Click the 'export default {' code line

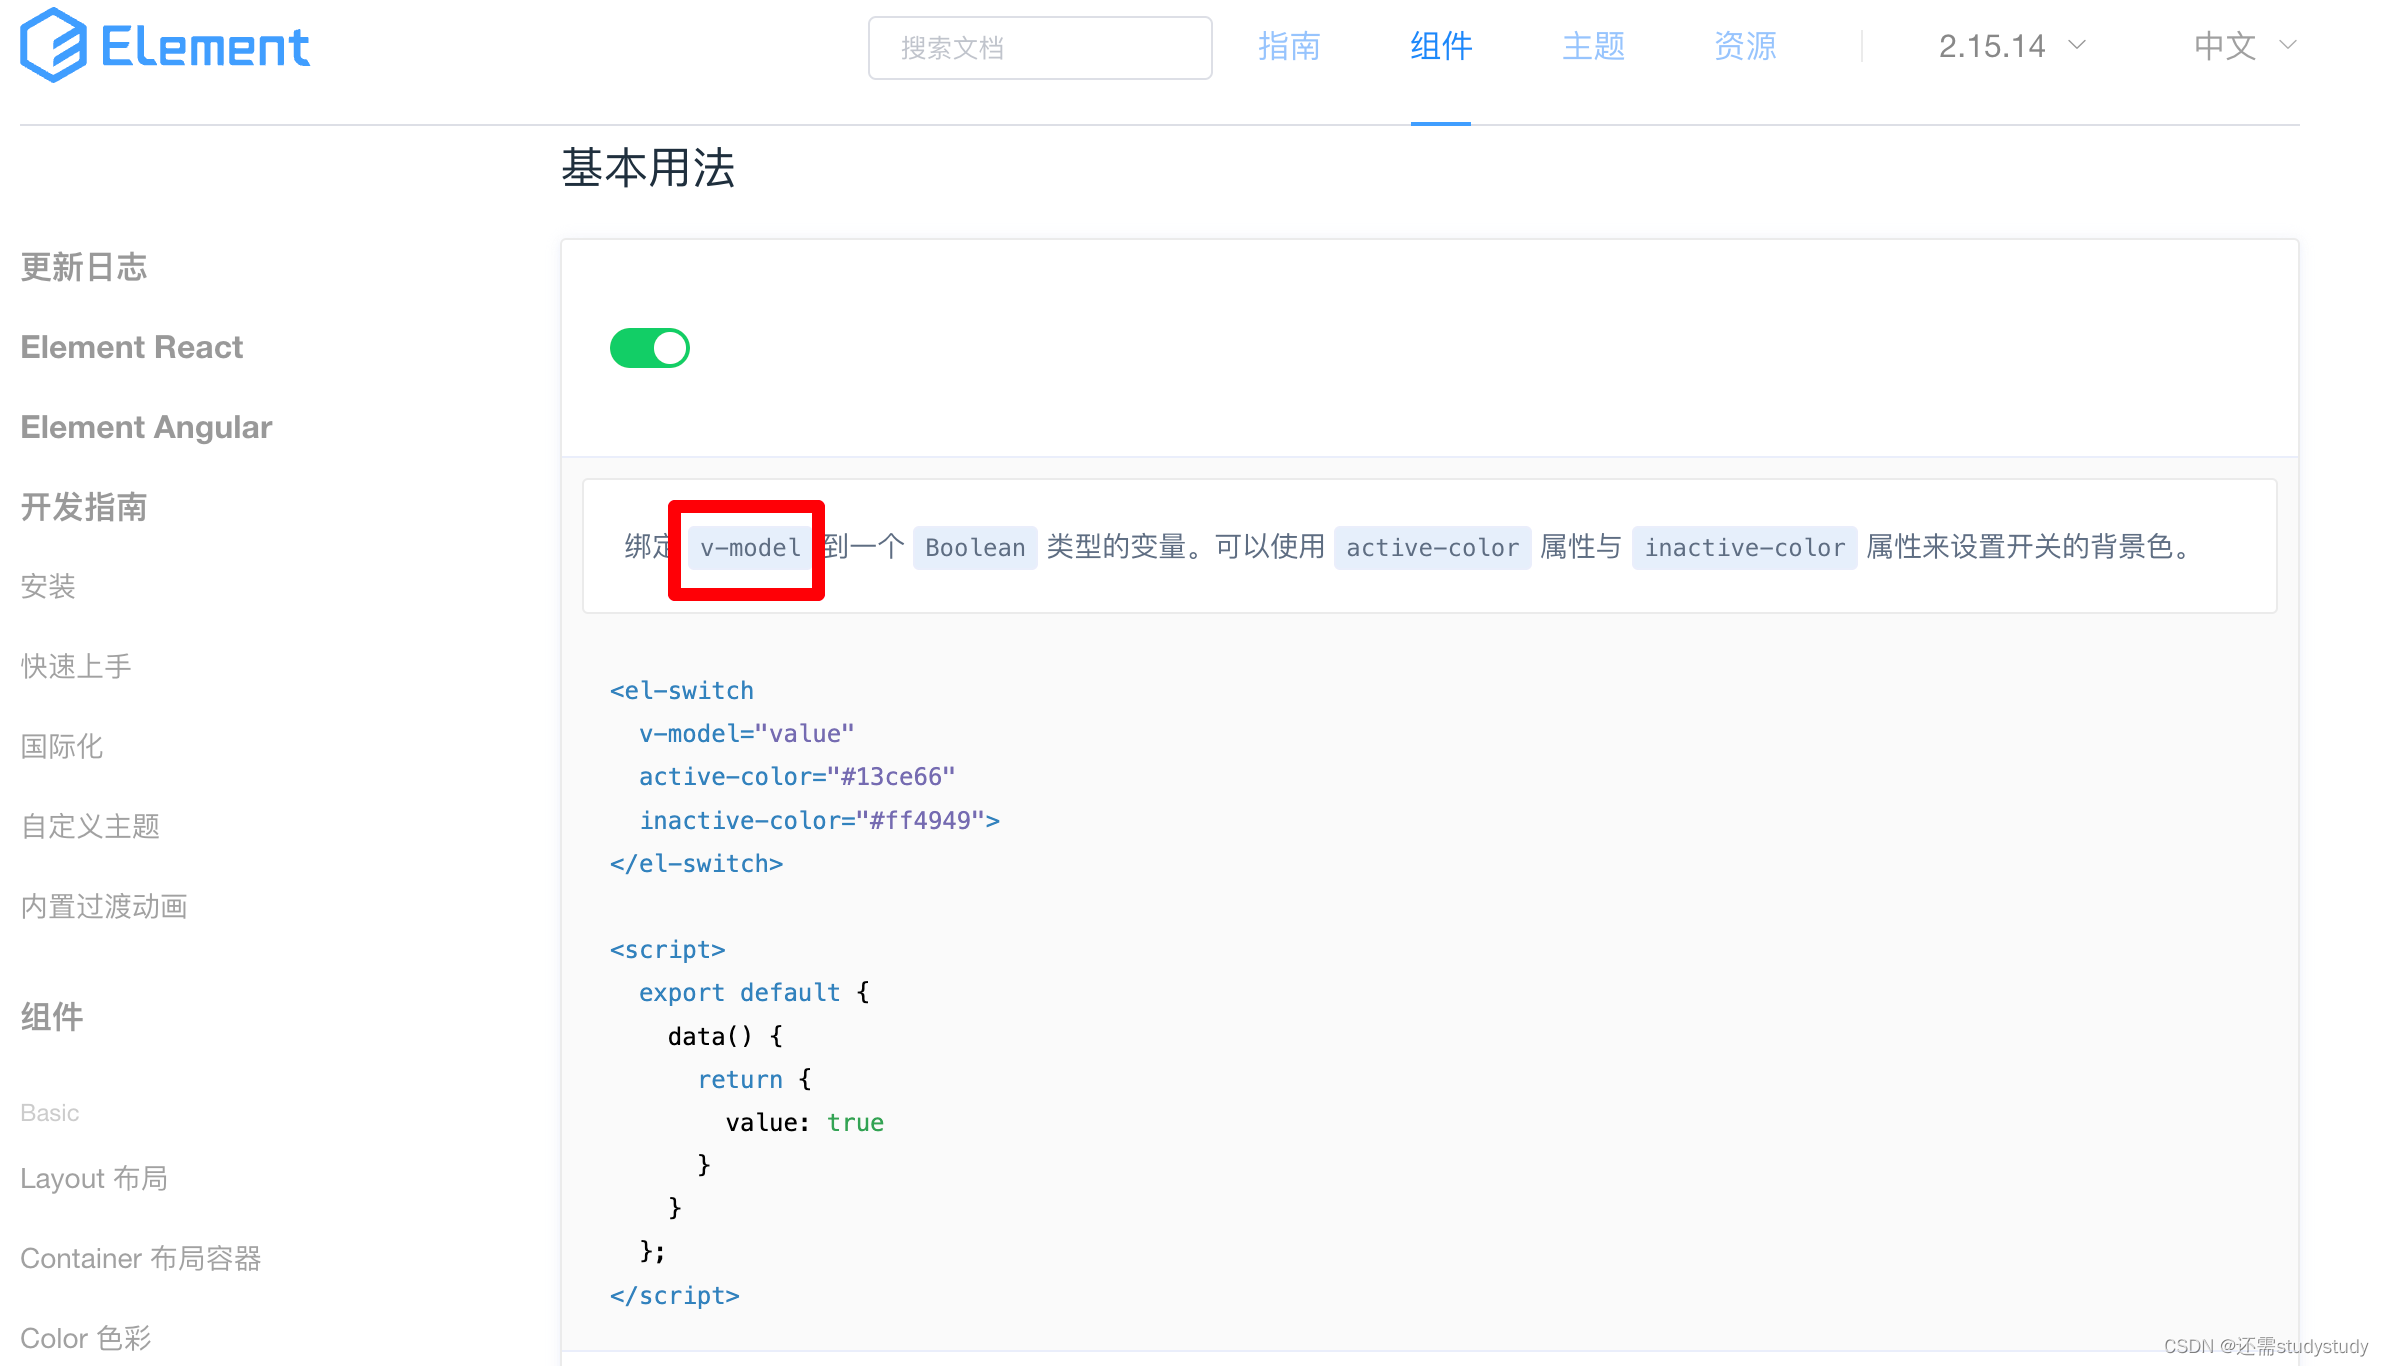754,993
